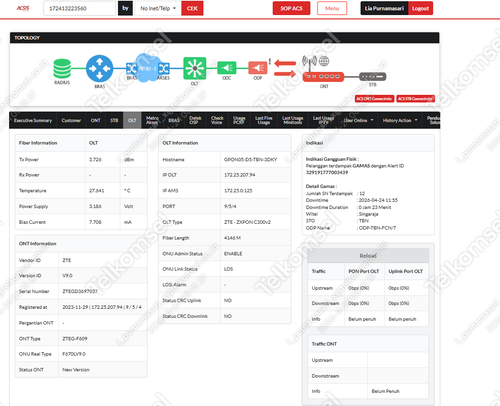Click serial number ZTEGD3697037
The image size is (500, 406).
[x=80, y=291]
